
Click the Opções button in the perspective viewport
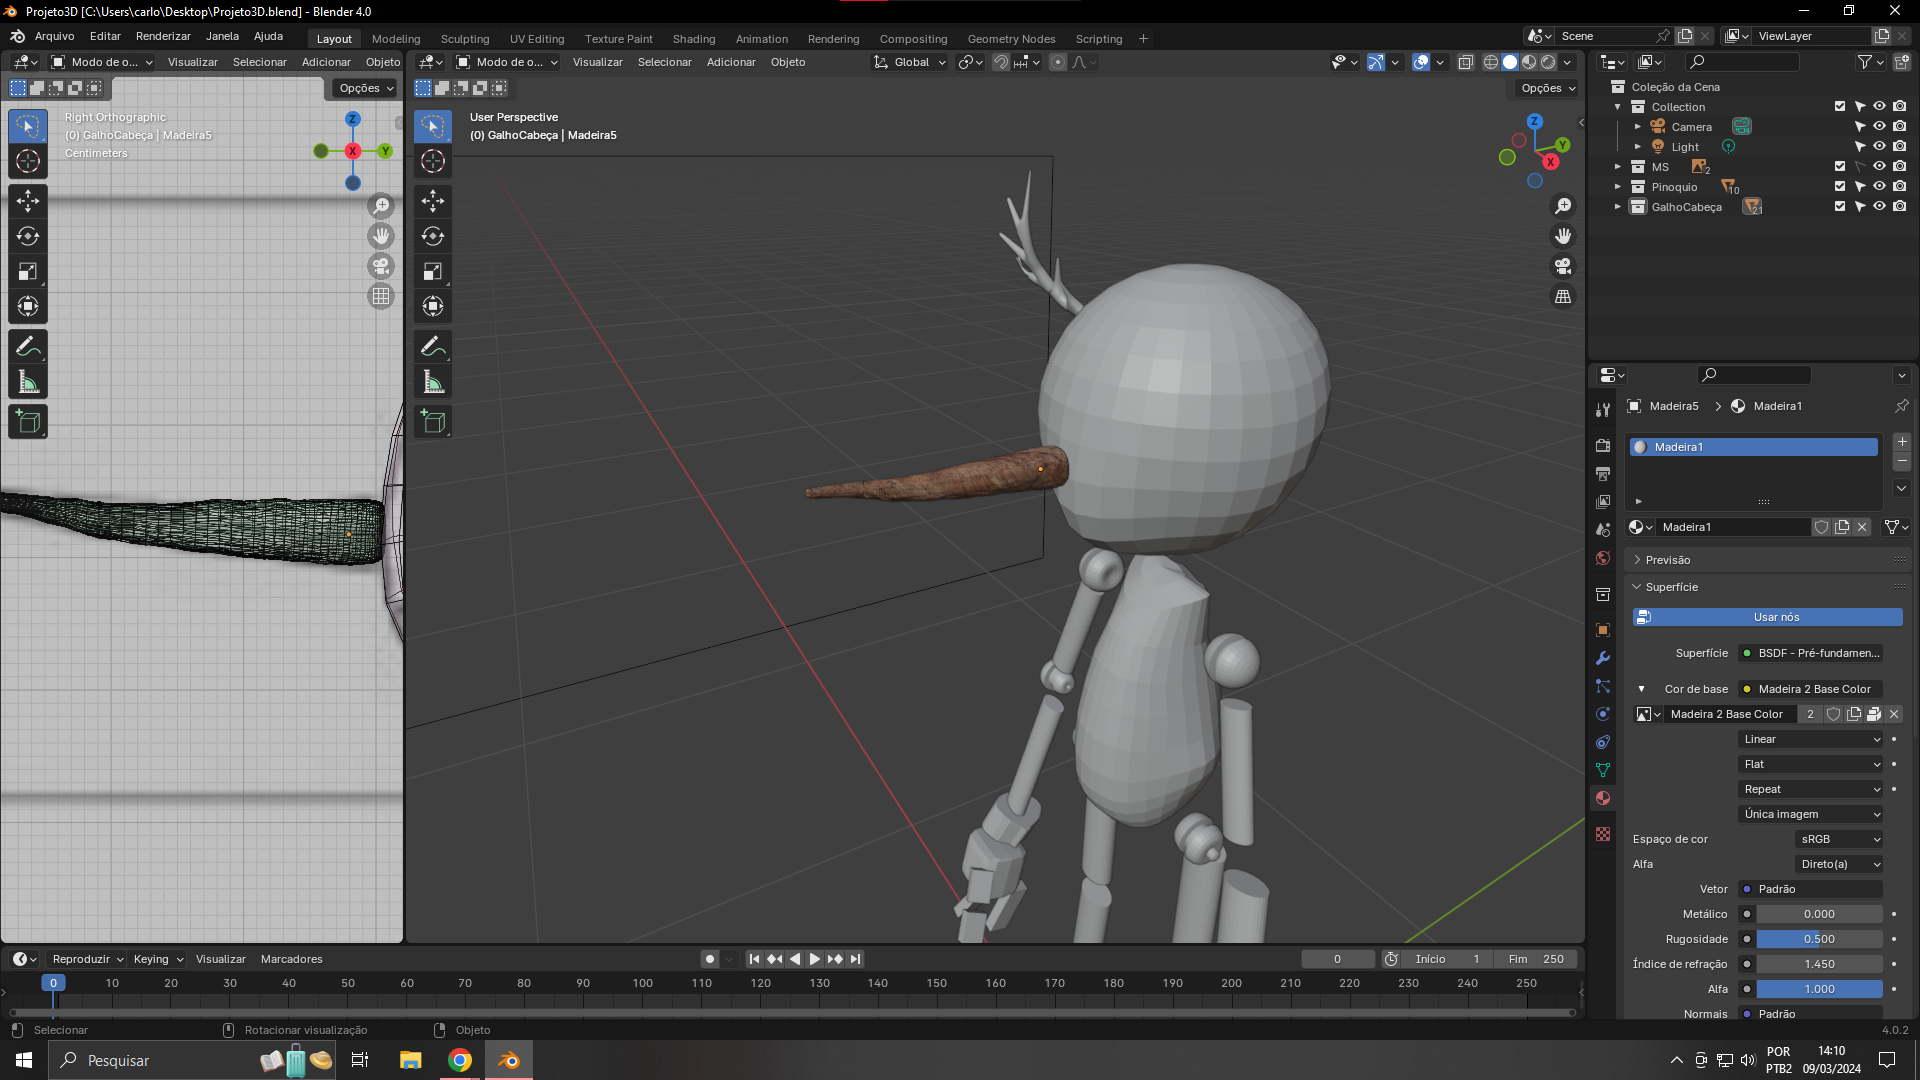click(1547, 88)
